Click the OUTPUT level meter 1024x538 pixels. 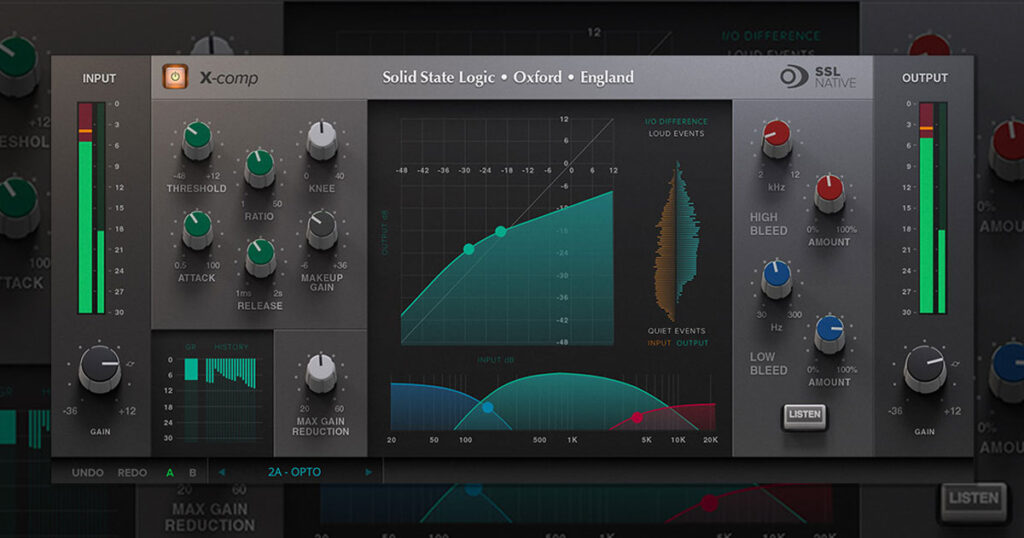pyautogui.click(x=933, y=208)
